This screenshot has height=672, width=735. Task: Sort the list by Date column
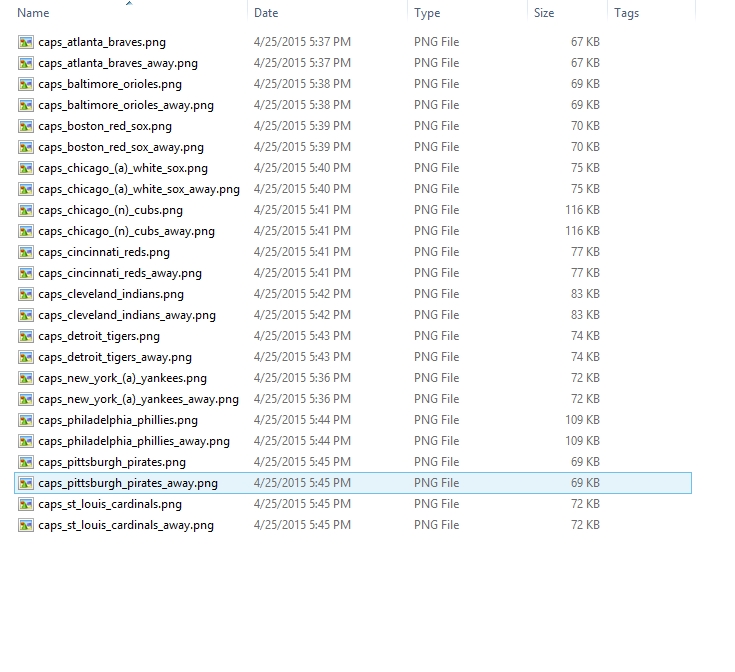click(266, 13)
